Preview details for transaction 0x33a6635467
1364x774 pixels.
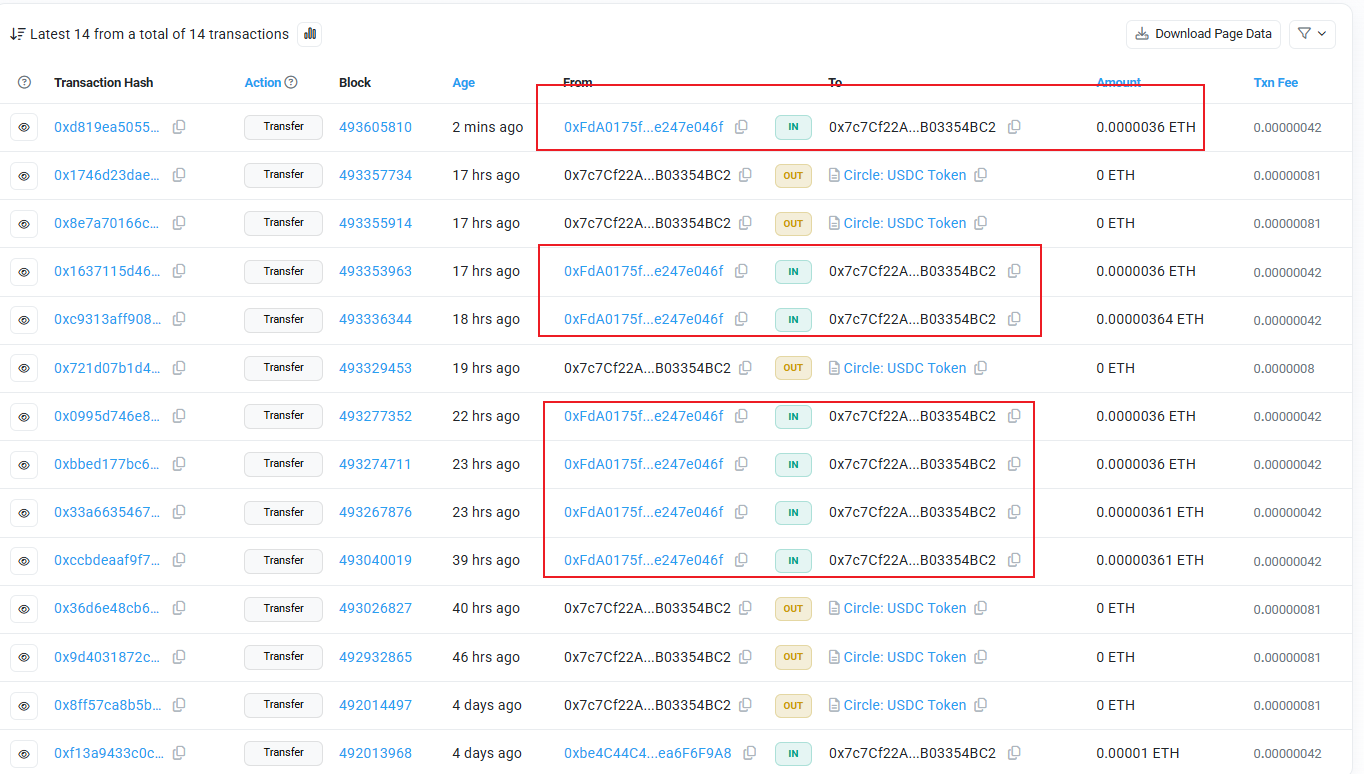pos(25,512)
